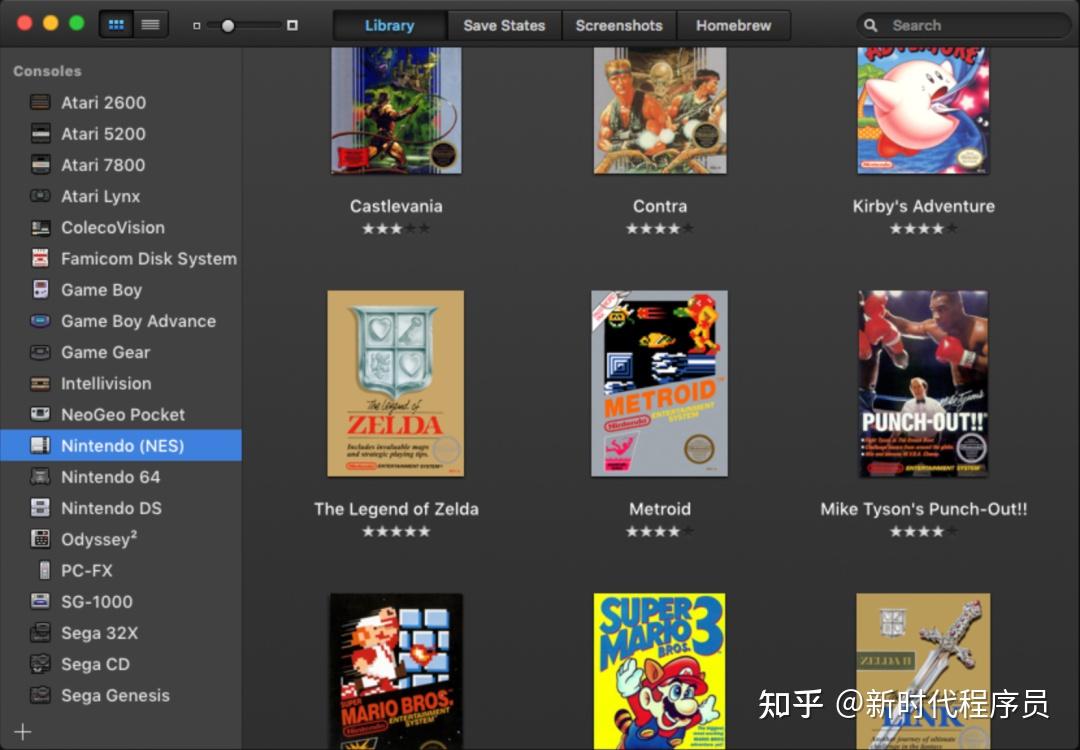Click the Contra title text
Image resolution: width=1080 pixels, height=750 pixels.
click(x=660, y=206)
